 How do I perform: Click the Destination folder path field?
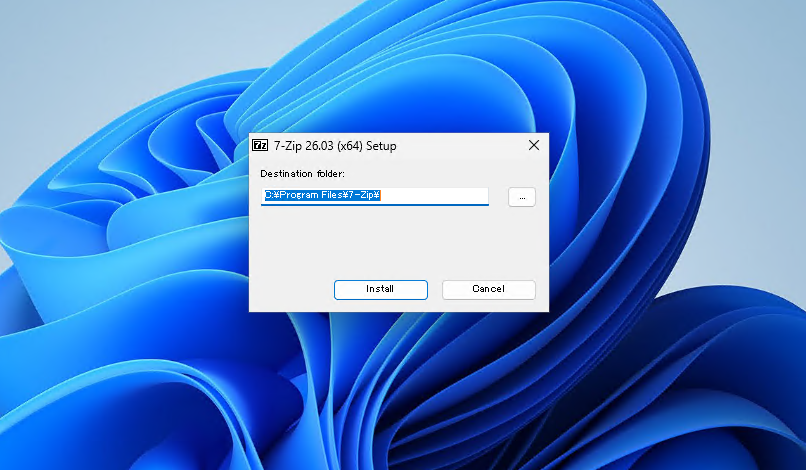point(375,196)
